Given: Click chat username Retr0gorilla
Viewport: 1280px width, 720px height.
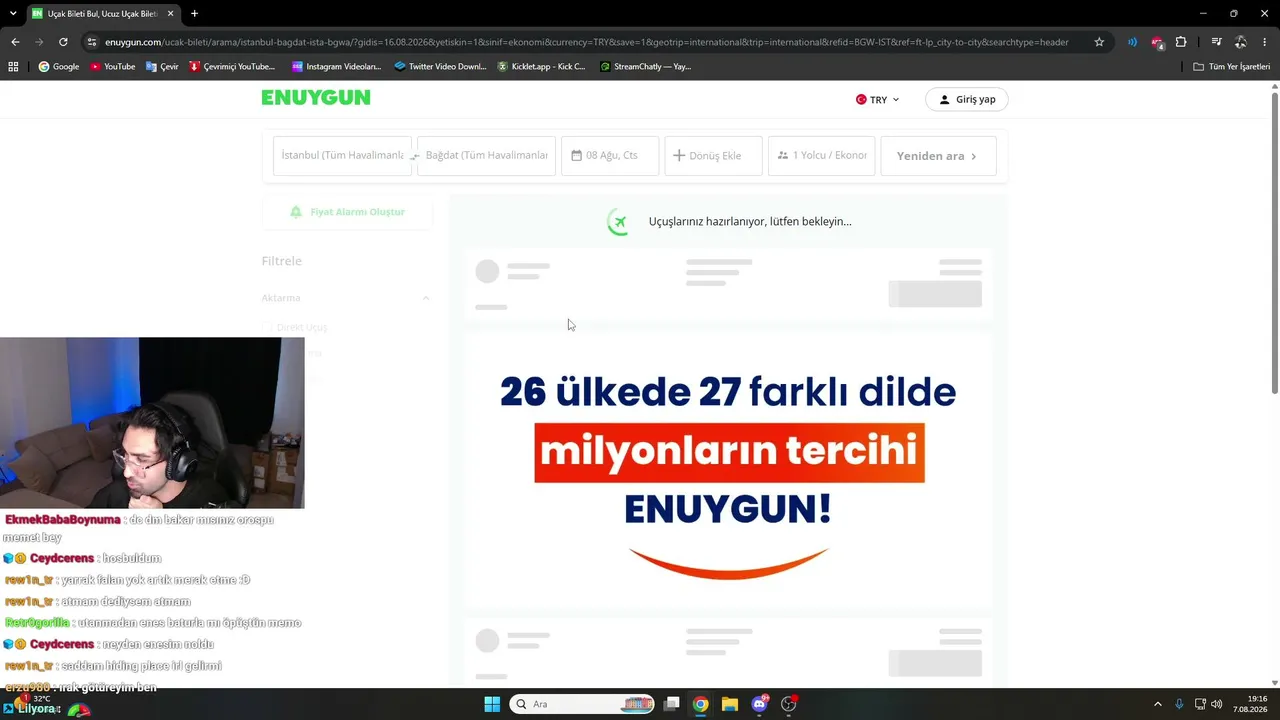Looking at the screenshot, I should tap(37, 623).
